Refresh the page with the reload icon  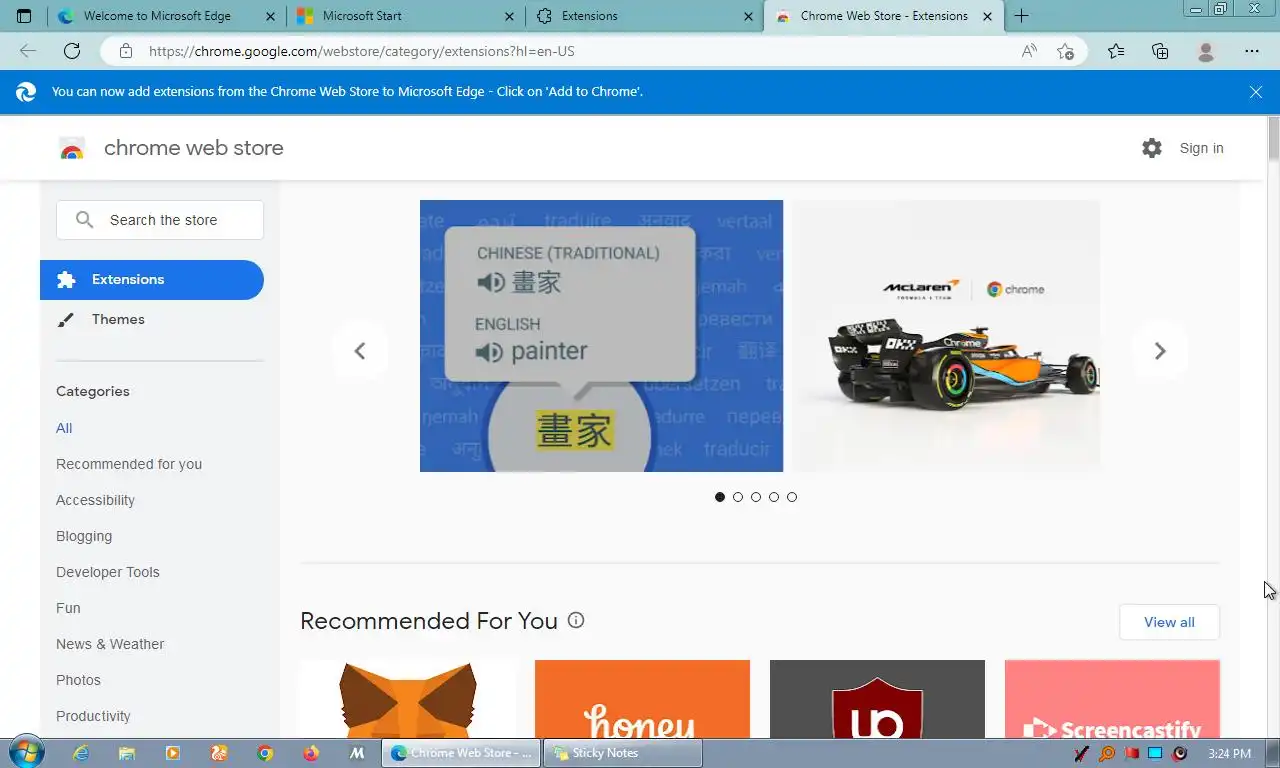[72, 51]
